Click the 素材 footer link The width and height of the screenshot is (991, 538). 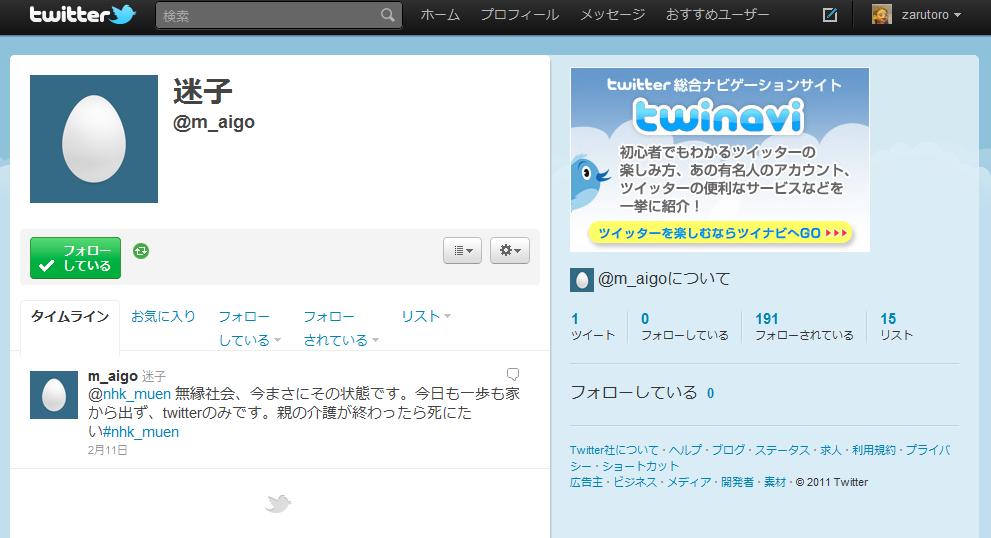[775, 482]
